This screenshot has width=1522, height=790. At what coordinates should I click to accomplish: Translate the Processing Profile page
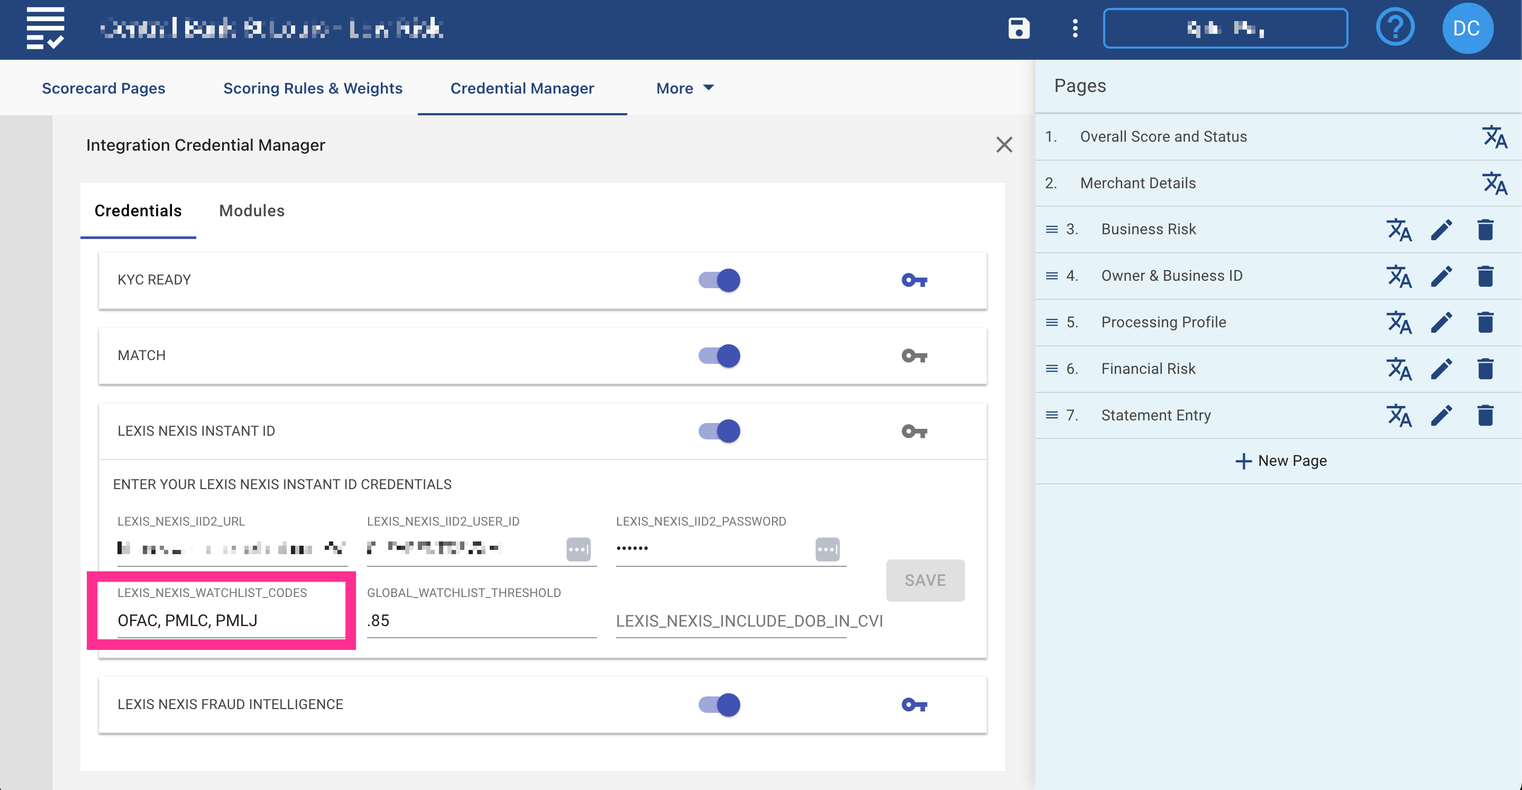pyautogui.click(x=1399, y=322)
